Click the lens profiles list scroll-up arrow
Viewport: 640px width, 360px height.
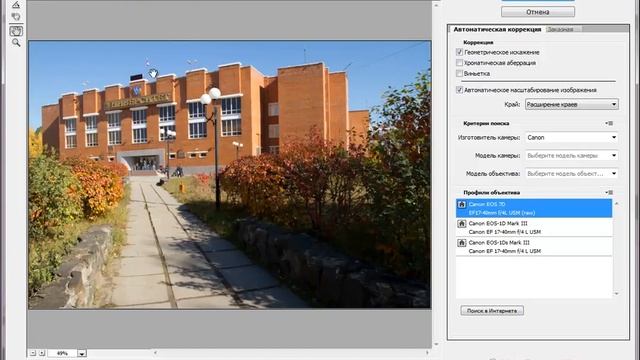click(617, 203)
